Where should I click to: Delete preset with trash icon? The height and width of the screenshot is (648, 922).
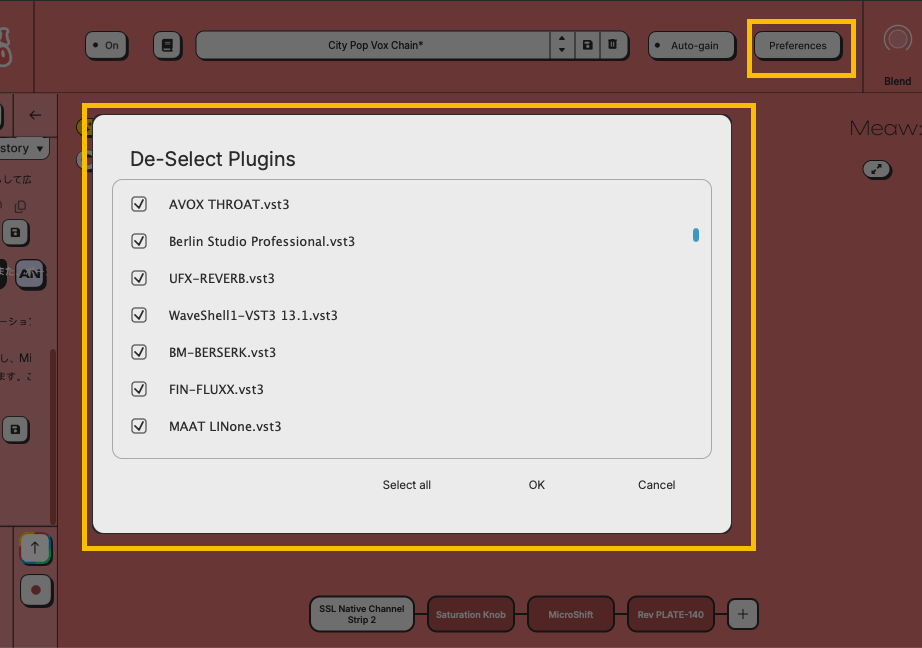click(x=613, y=45)
